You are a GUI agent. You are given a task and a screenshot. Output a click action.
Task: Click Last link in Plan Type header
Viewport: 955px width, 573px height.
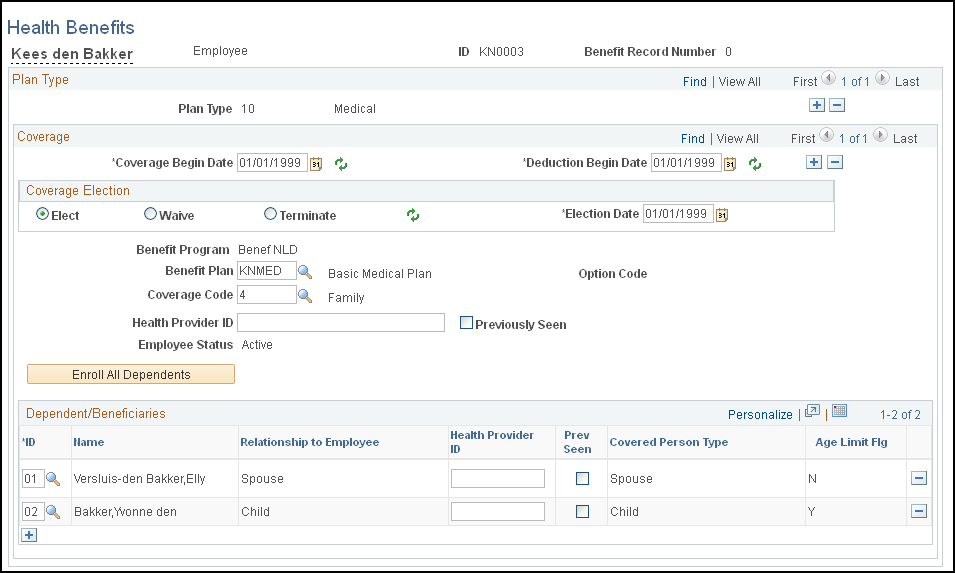907,82
